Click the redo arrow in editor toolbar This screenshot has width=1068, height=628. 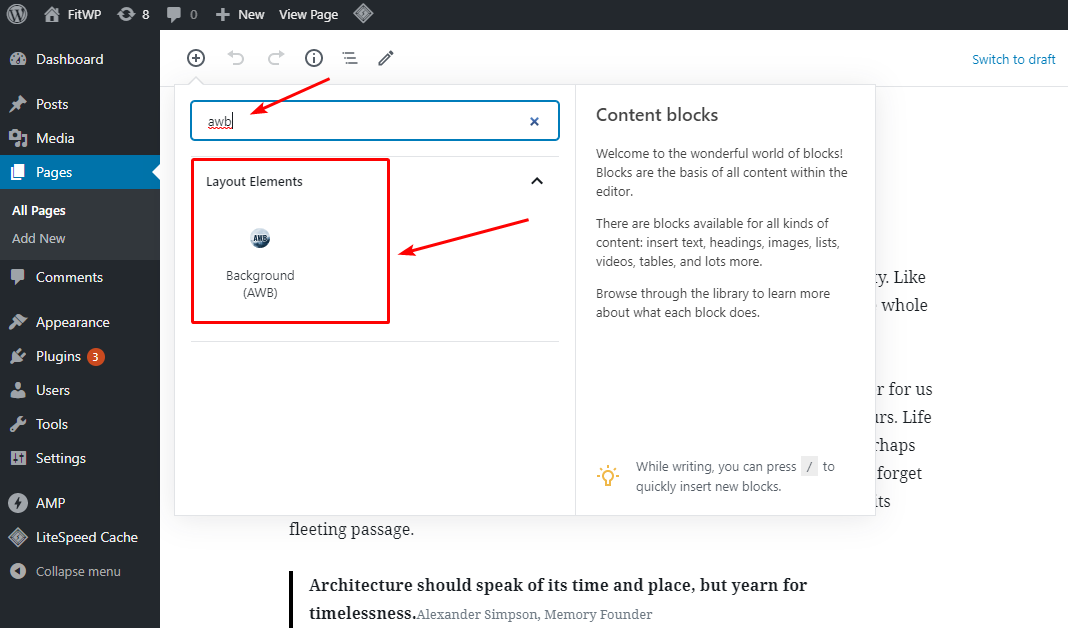[274, 58]
